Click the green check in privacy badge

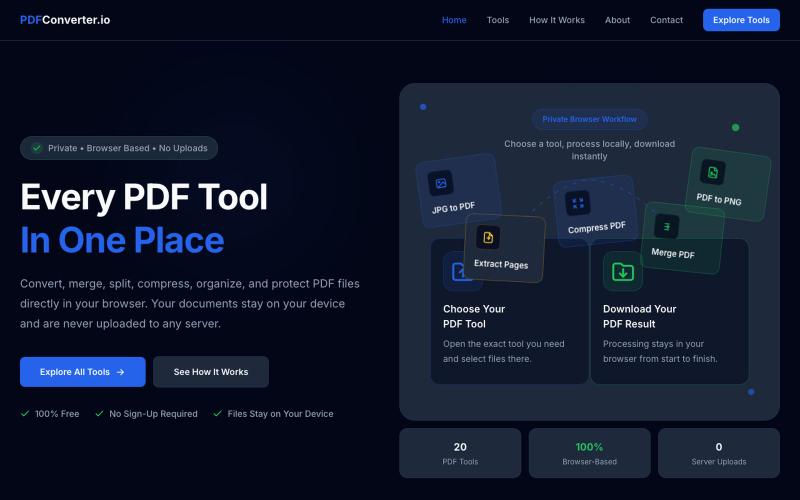pos(37,148)
